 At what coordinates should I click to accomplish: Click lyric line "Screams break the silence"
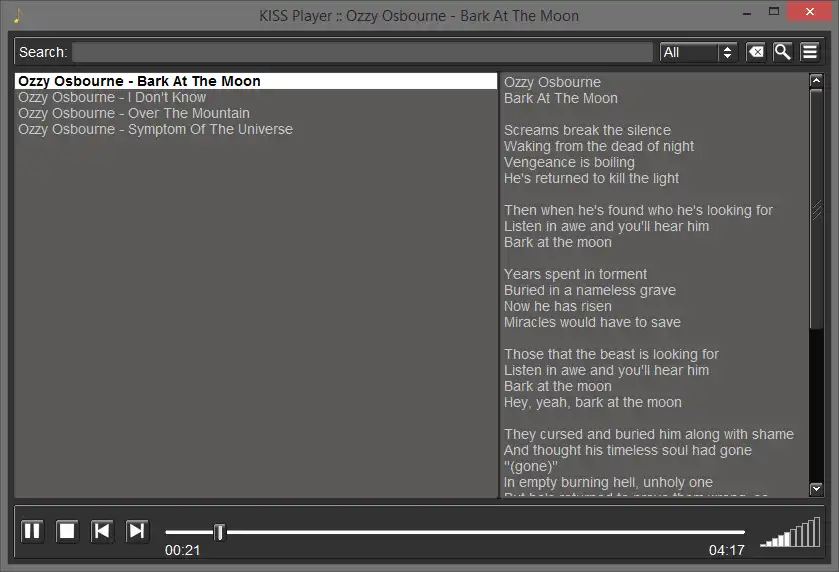[587, 131]
